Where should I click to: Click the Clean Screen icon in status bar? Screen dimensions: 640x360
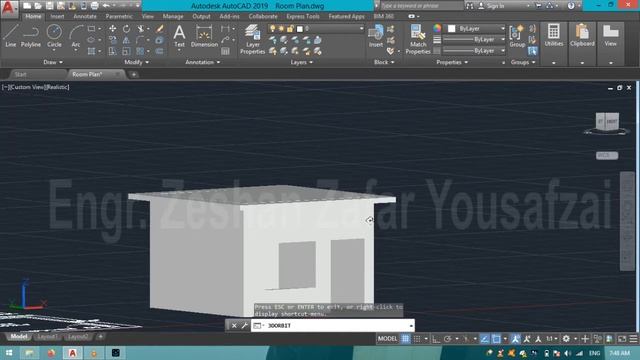click(x=622, y=339)
